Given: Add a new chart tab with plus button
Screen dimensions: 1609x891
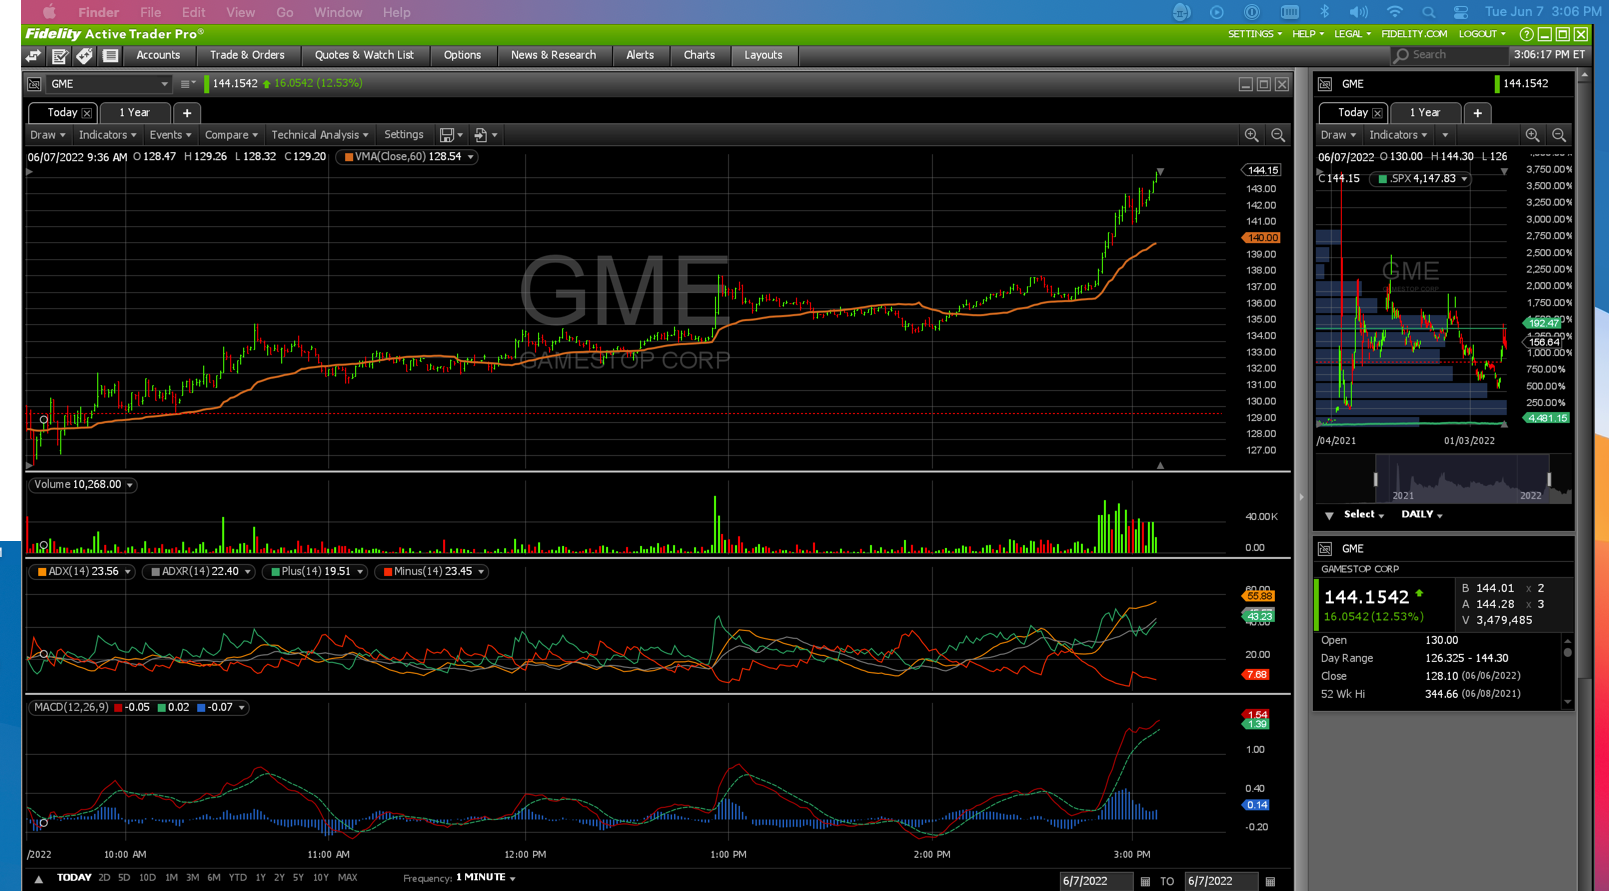Looking at the screenshot, I should point(187,113).
